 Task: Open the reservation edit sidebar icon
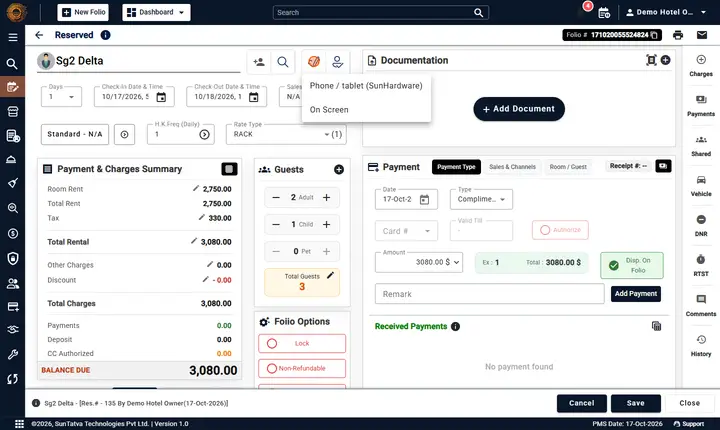[x=12, y=87]
